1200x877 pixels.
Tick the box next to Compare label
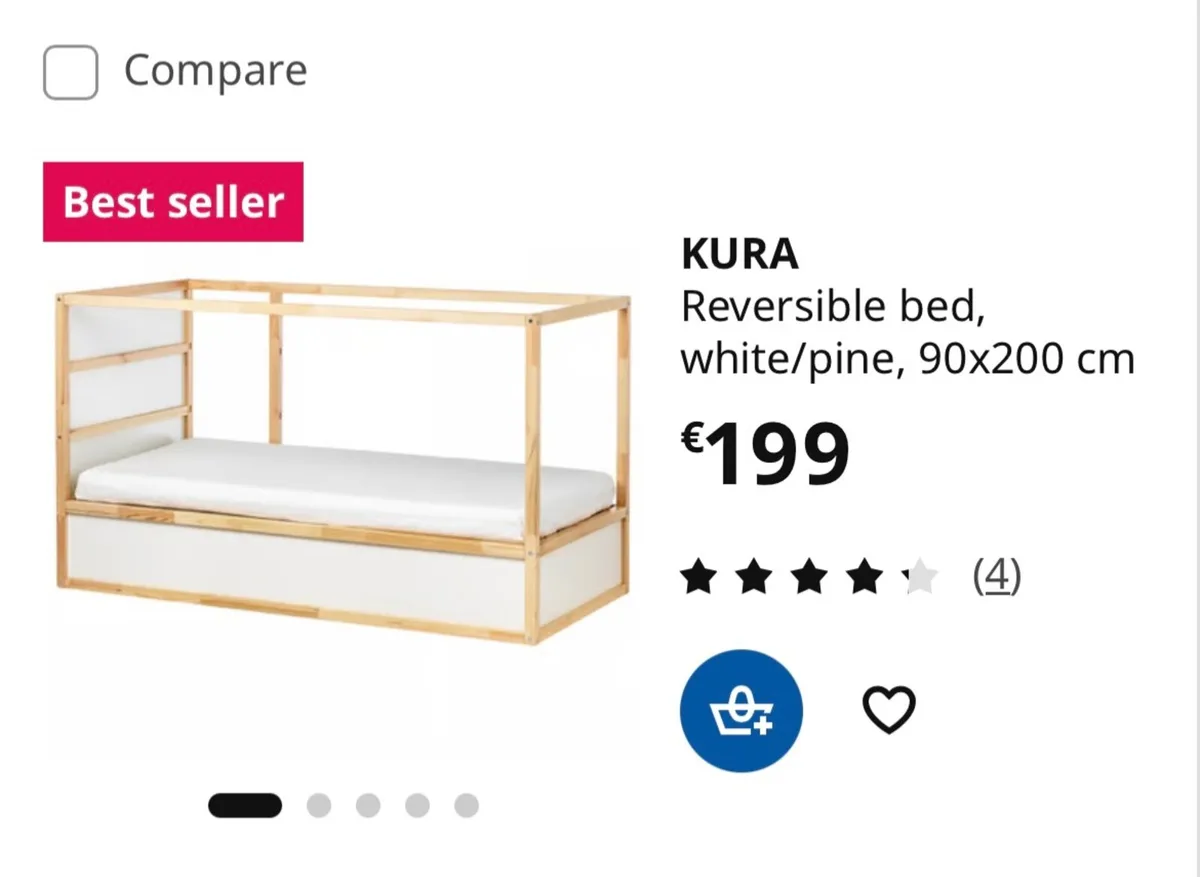(70, 71)
